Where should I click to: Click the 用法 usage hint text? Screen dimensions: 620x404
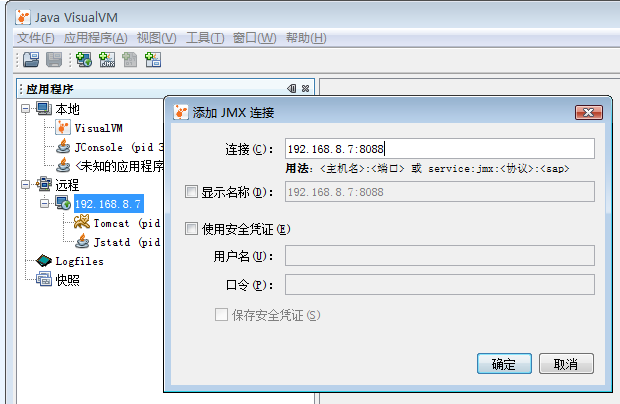pyautogui.click(x=427, y=168)
